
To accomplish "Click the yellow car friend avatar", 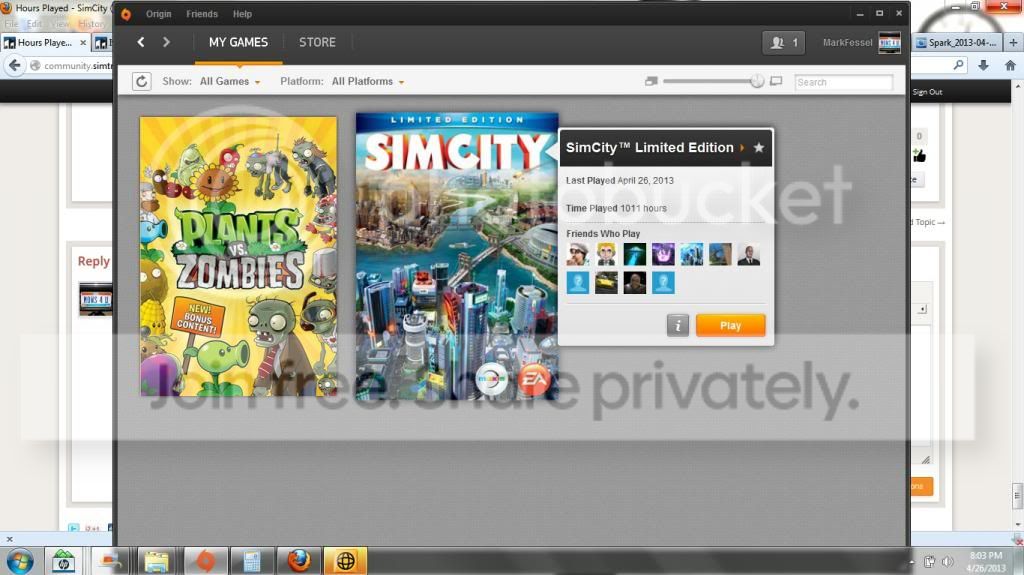I will 606,283.
